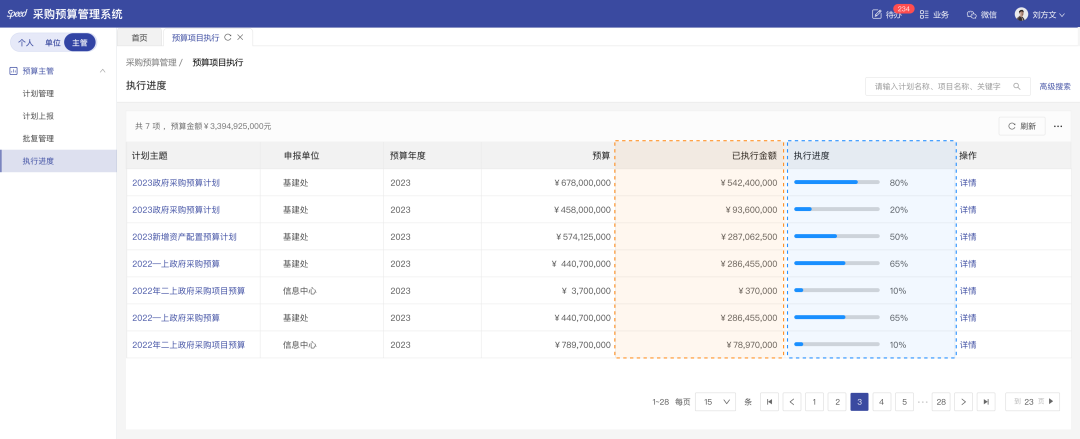The image size is (1080, 439).
Task: Click the user avatar of 刘方文
Action: coord(1021,14)
